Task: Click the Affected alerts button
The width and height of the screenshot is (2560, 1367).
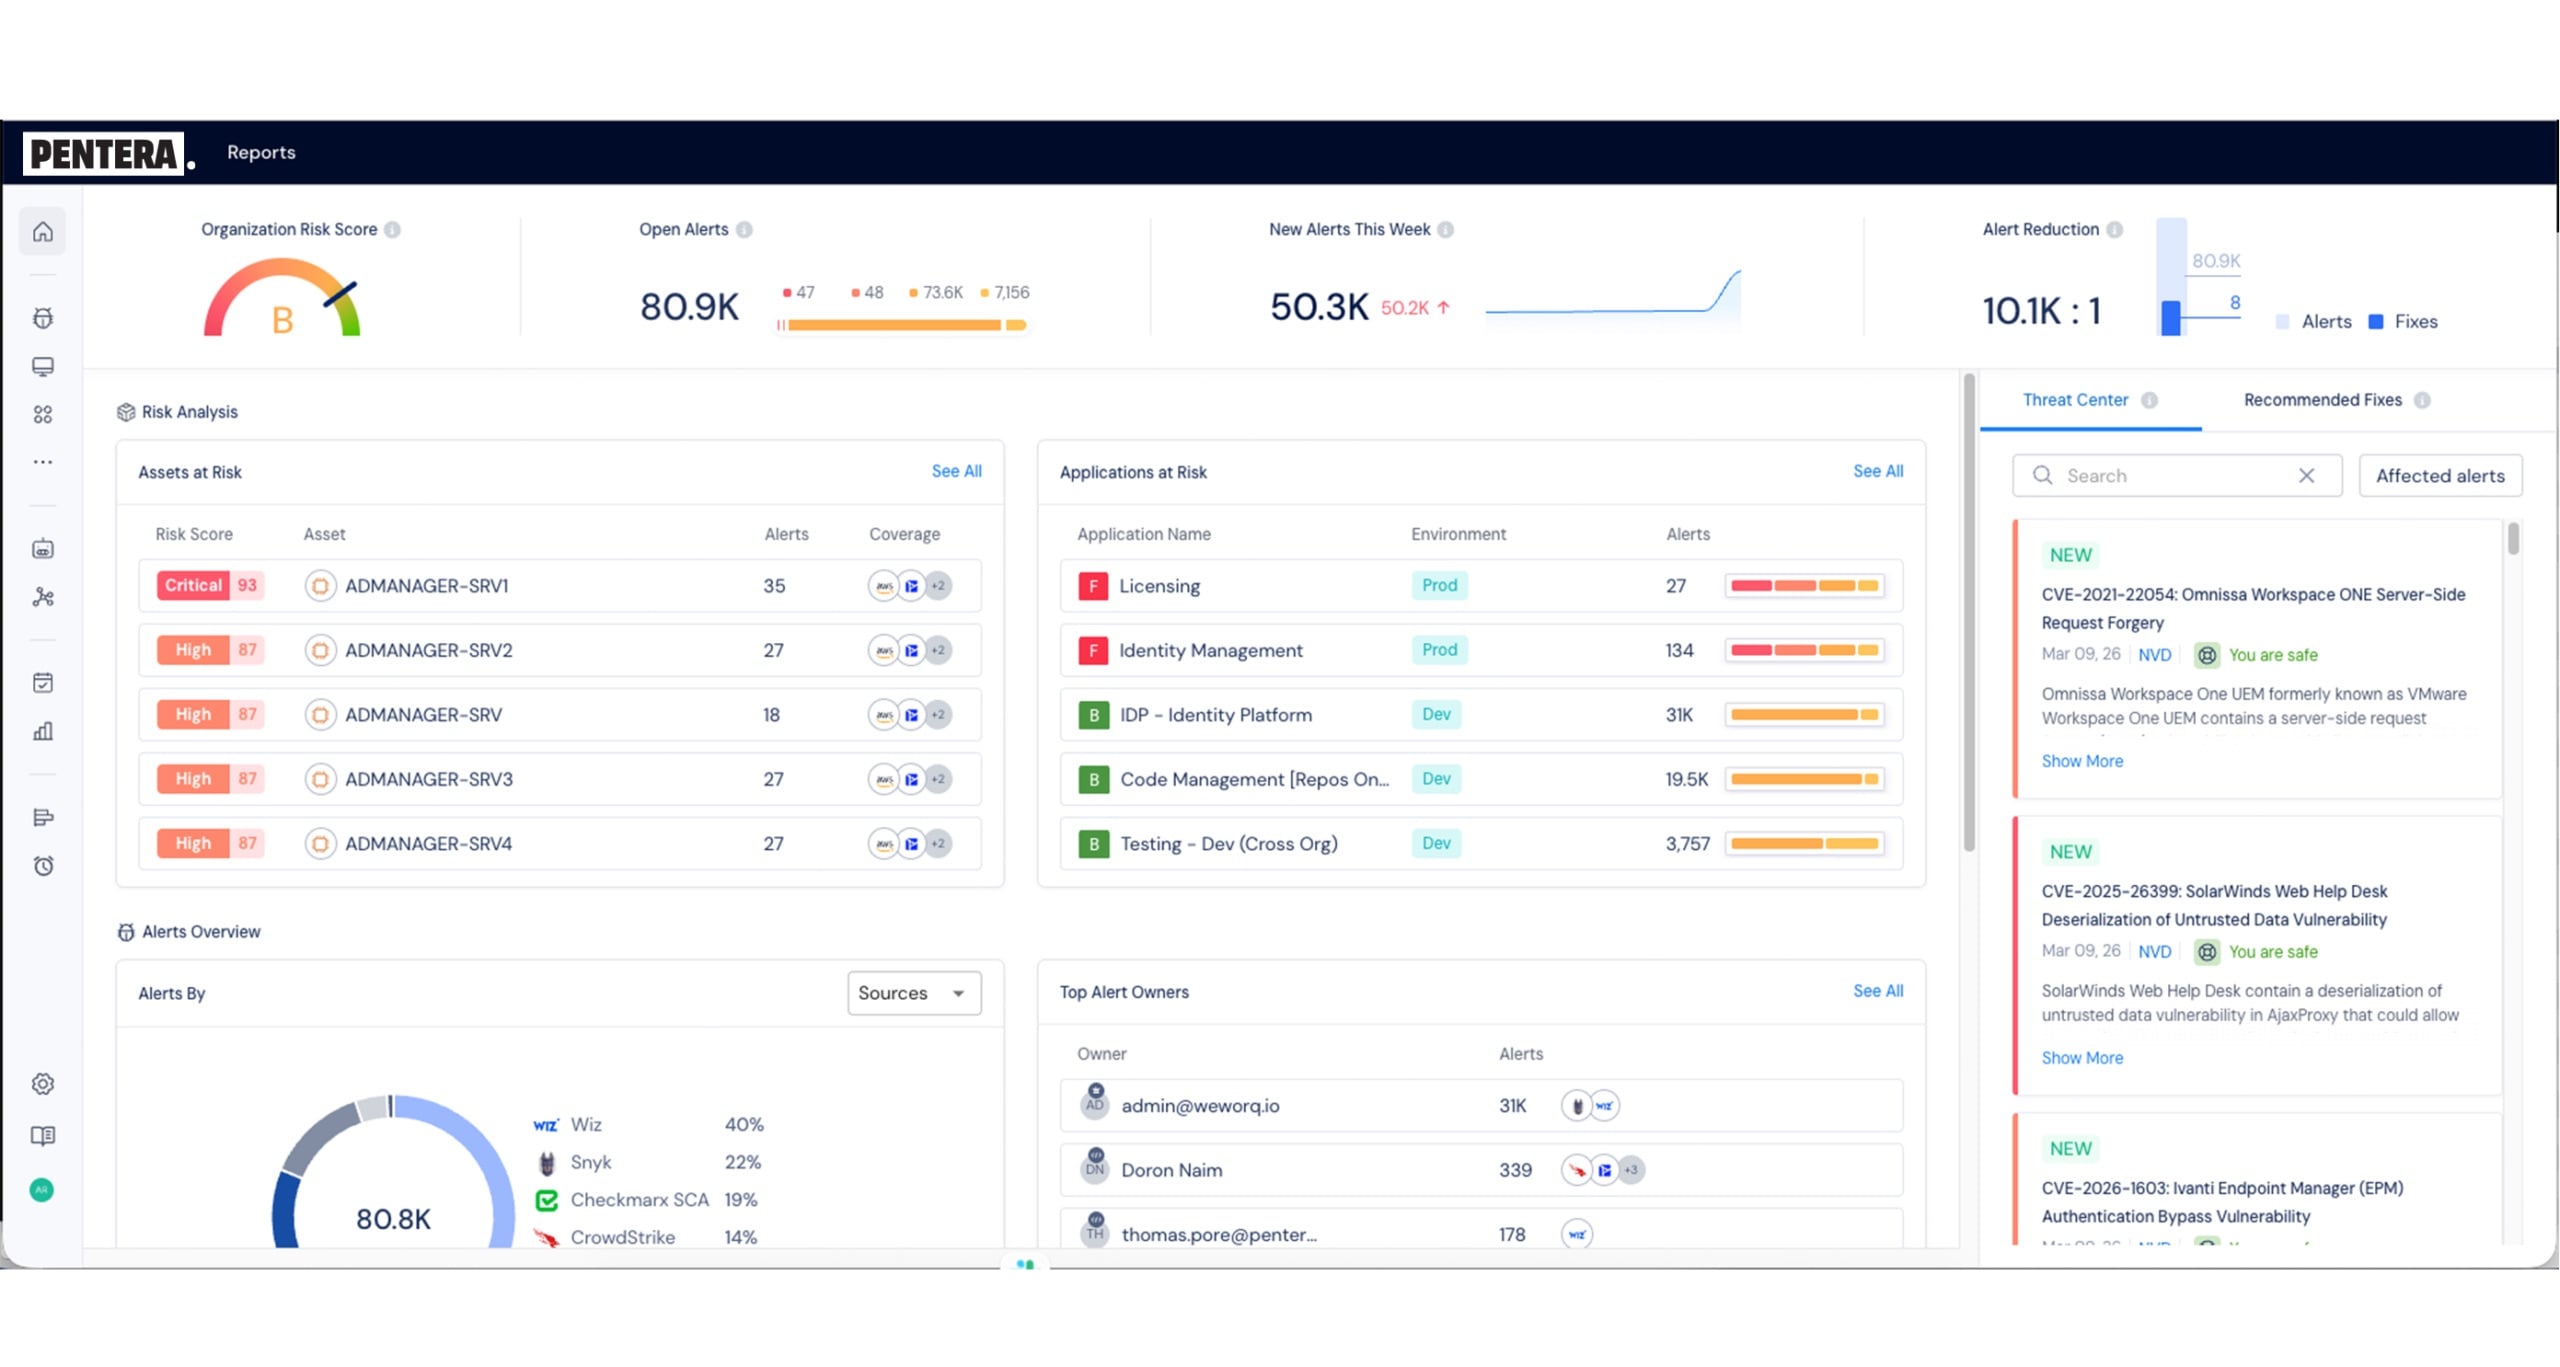Action: coord(2439,476)
